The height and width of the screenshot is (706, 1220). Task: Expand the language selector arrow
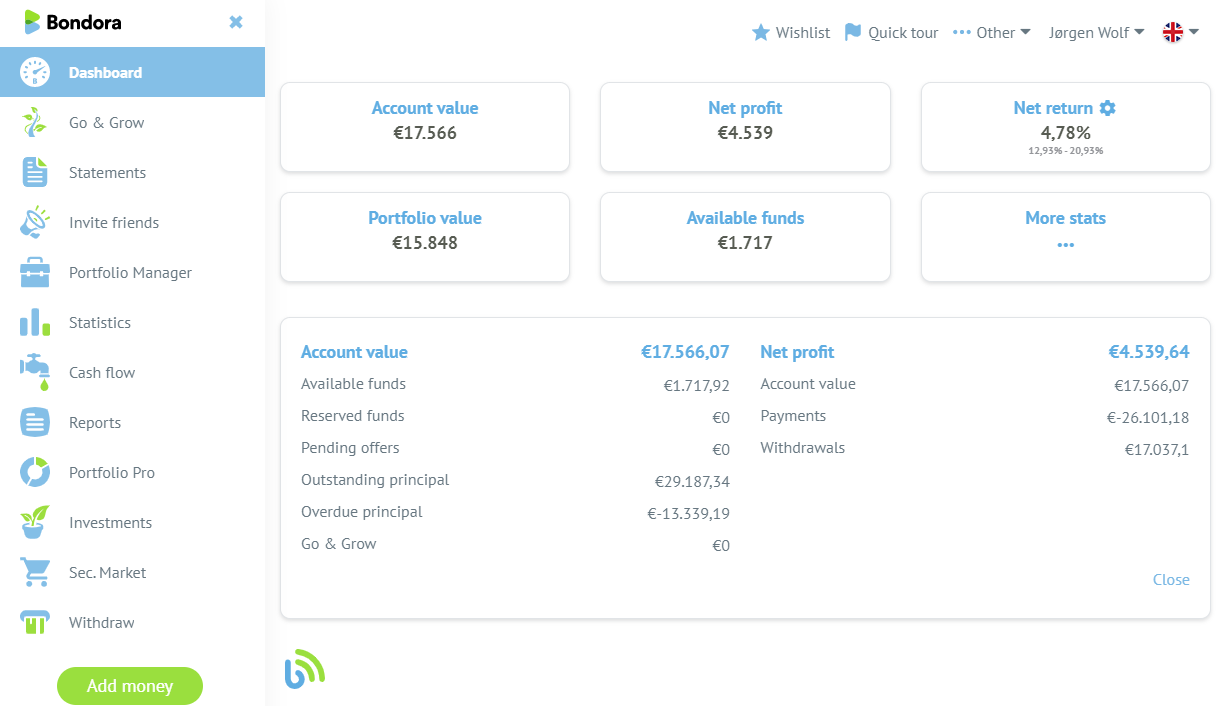click(1194, 32)
